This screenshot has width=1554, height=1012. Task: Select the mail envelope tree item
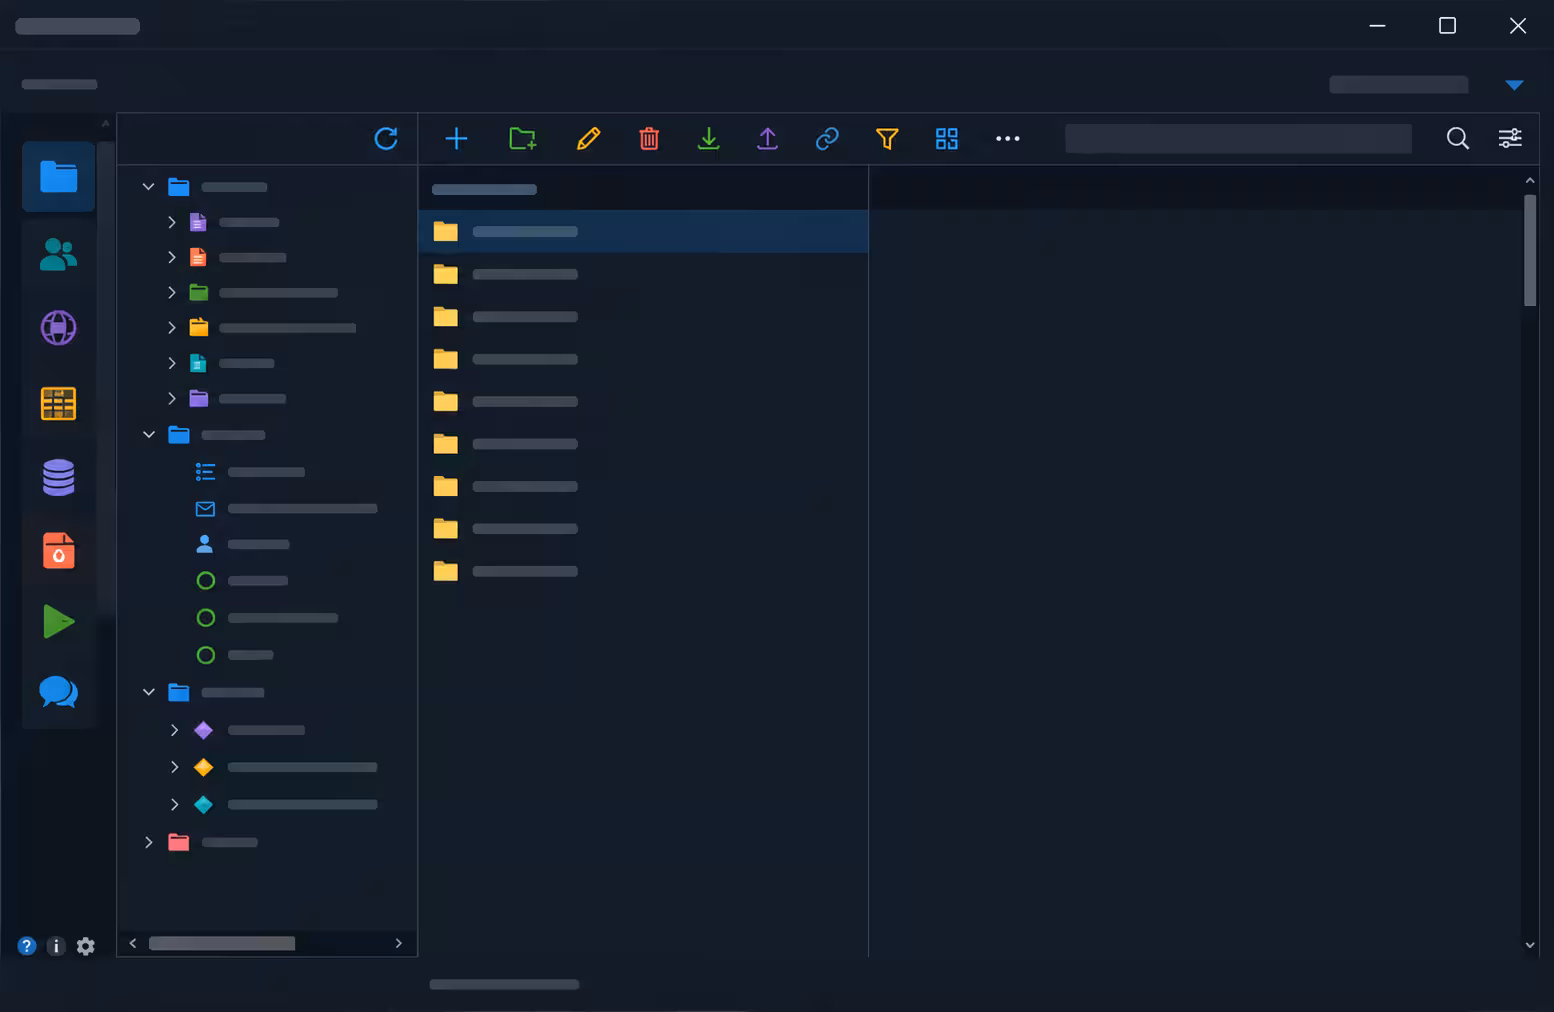[285, 509]
